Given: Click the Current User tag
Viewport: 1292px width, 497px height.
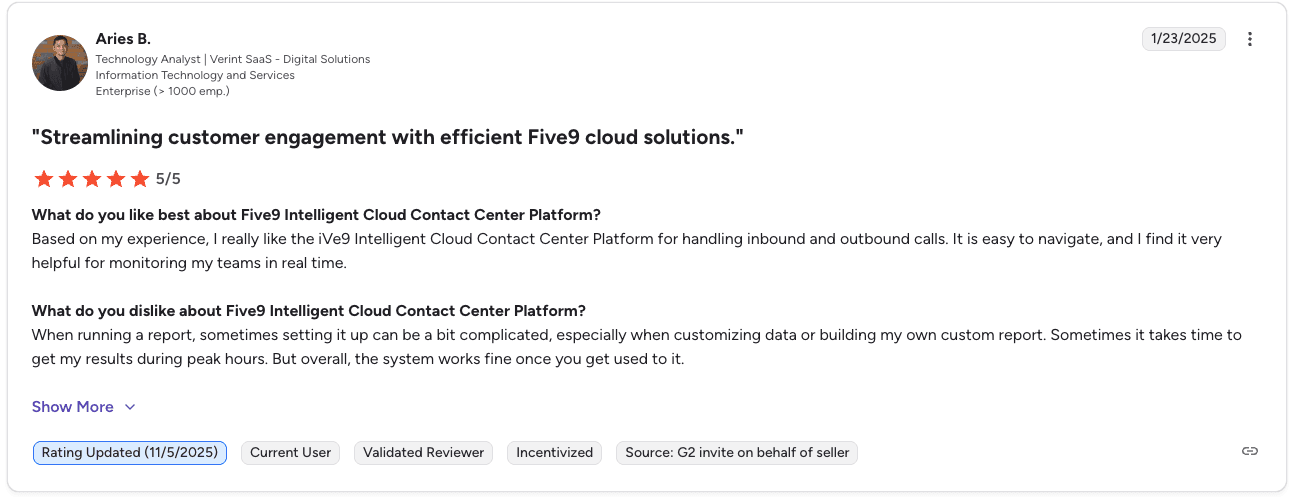Looking at the screenshot, I should point(290,453).
